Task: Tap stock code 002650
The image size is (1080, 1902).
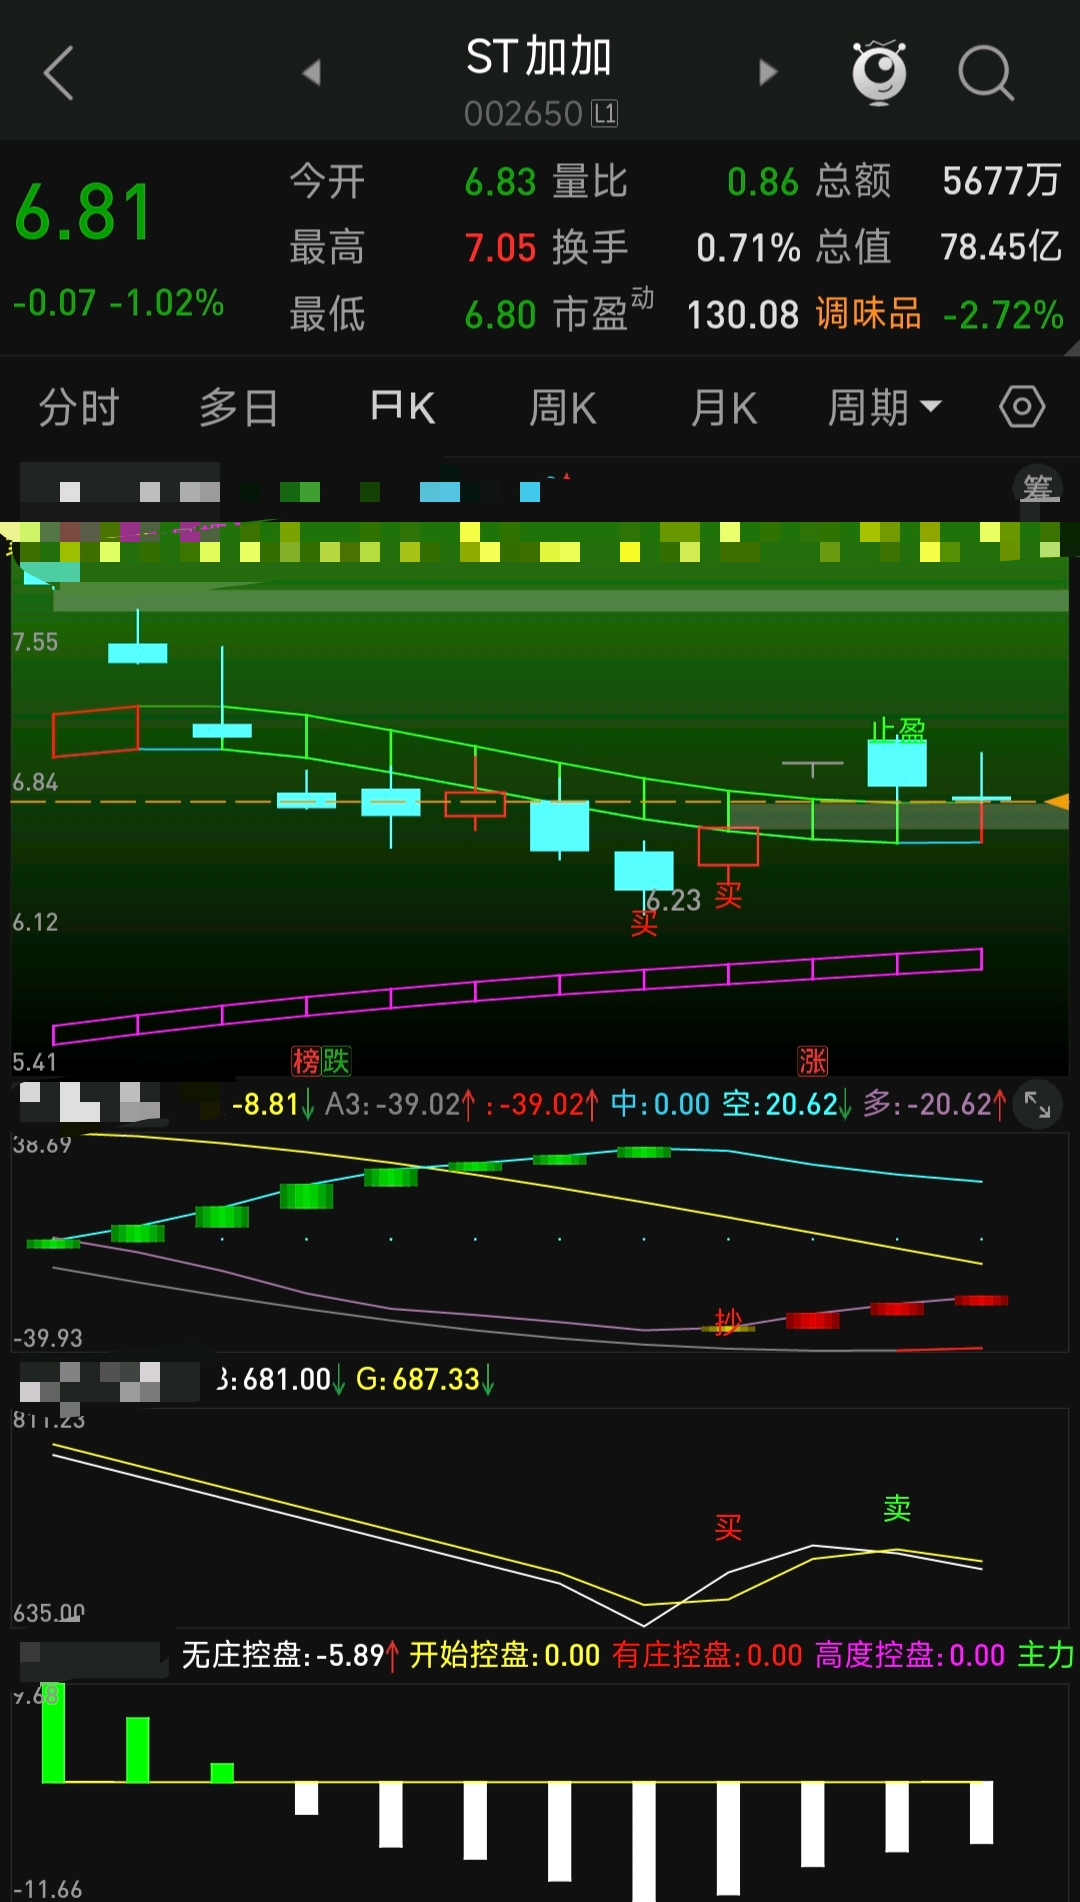Action: tap(523, 114)
